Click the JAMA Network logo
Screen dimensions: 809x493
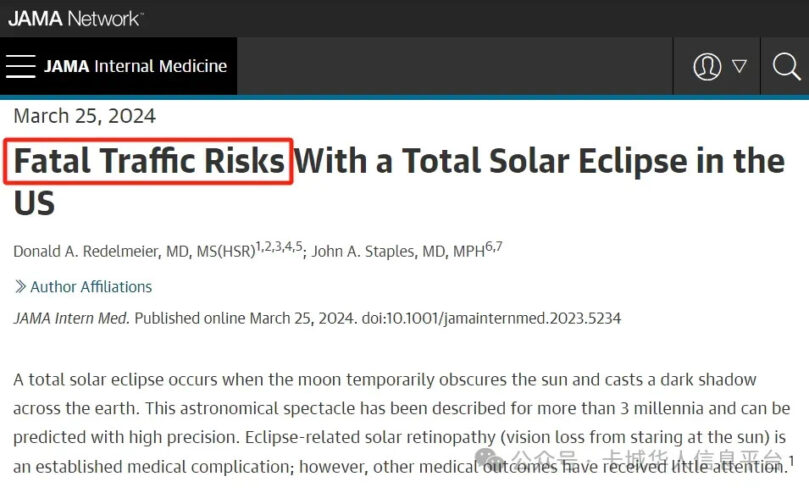coord(75,19)
